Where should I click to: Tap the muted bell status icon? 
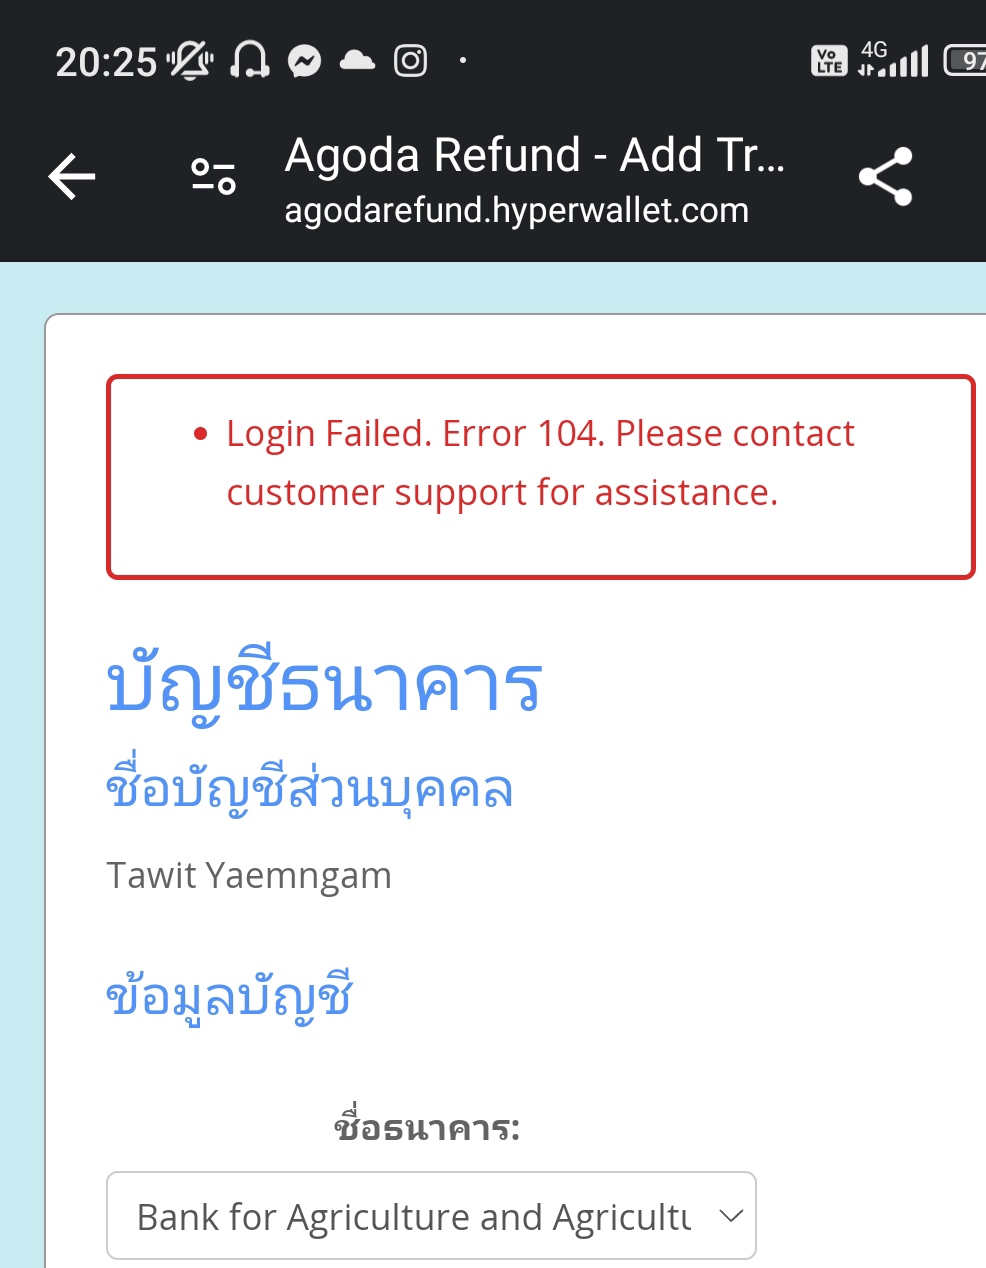coord(190,61)
